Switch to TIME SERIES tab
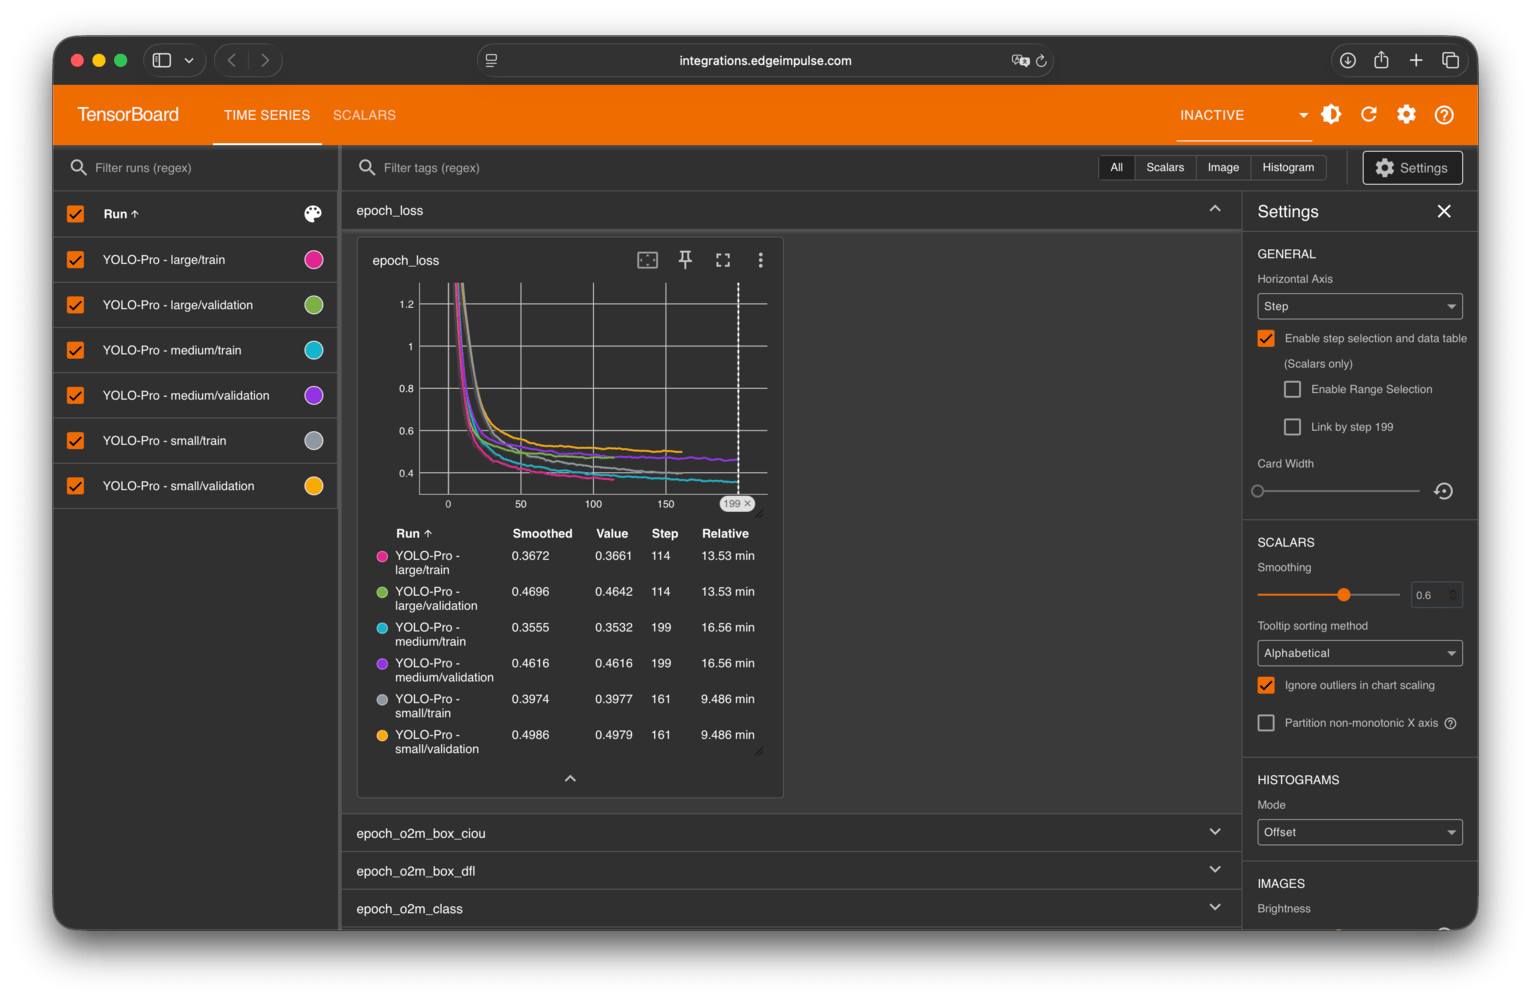Viewport: 1531px width, 1000px height. [267, 115]
